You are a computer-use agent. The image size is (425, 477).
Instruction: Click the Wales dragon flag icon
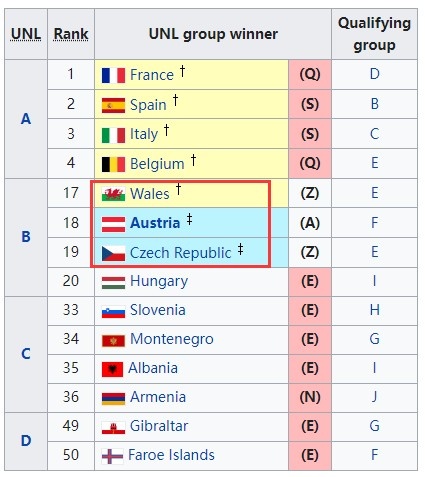pos(113,194)
